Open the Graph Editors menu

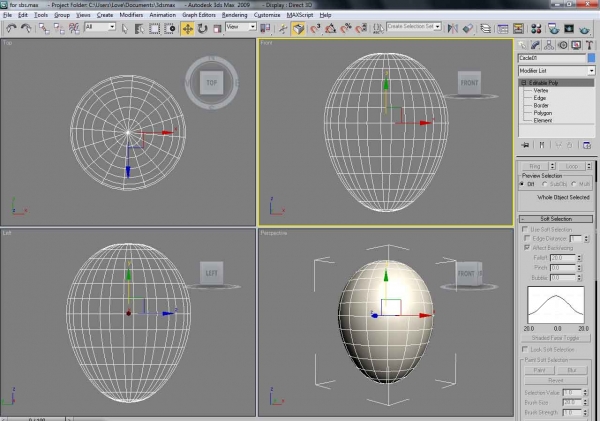pyautogui.click(x=199, y=15)
